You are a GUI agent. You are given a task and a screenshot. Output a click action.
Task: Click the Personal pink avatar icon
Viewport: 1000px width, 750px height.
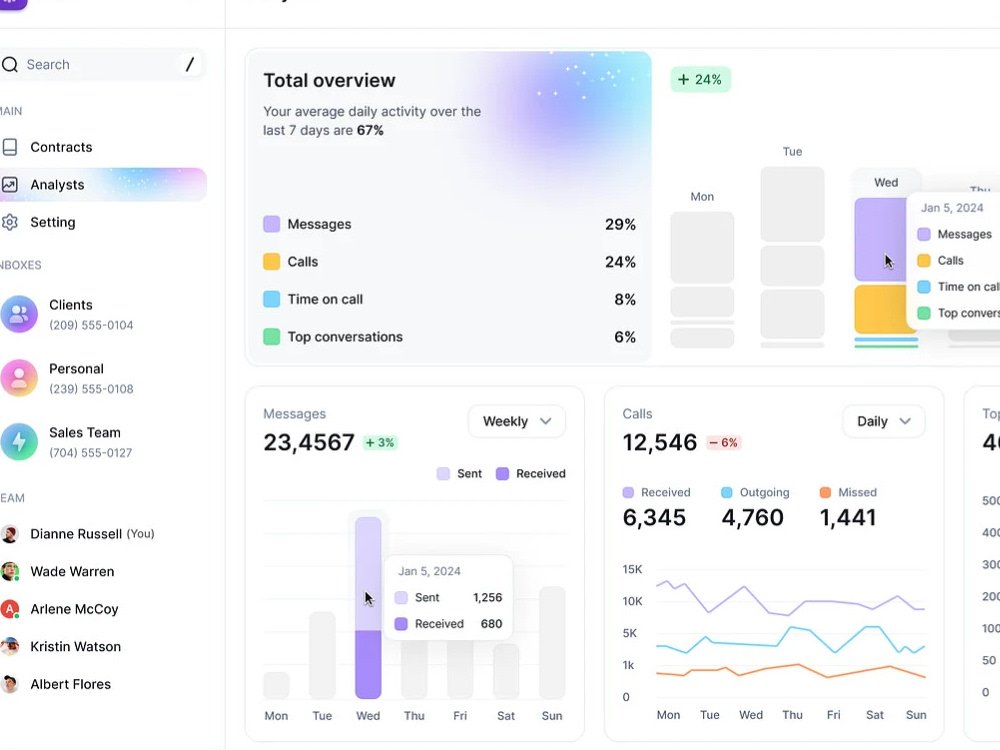click(19, 378)
